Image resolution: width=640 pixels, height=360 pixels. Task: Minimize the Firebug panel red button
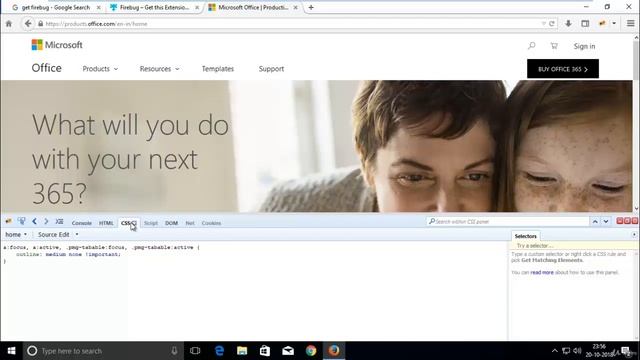(x=620, y=221)
